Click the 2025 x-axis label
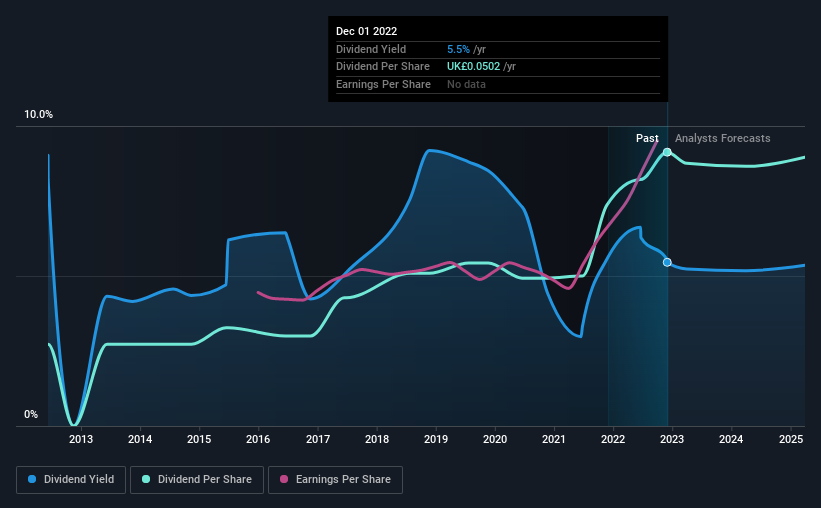Image resolution: width=821 pixels, height=508 pixels. 791,439
